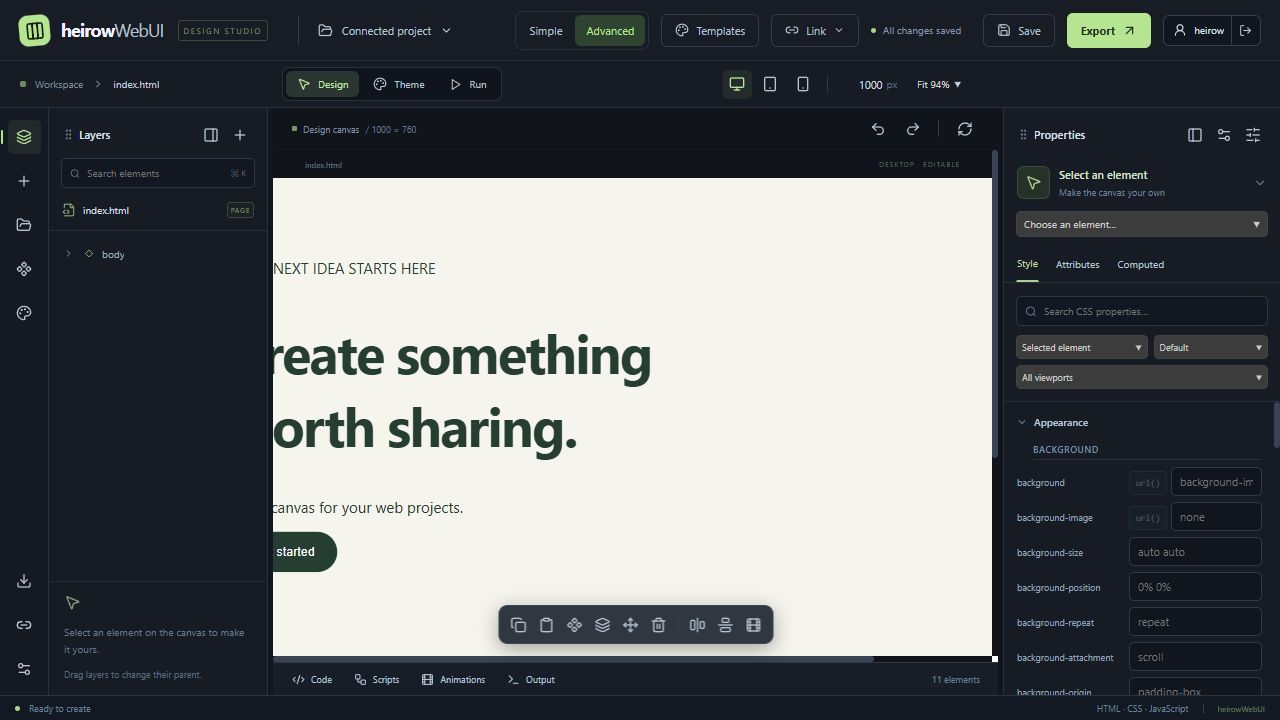Click the copy icon in floating toolbar
The height and width of the screenshot is (720, 1280).
pos(518,625)
